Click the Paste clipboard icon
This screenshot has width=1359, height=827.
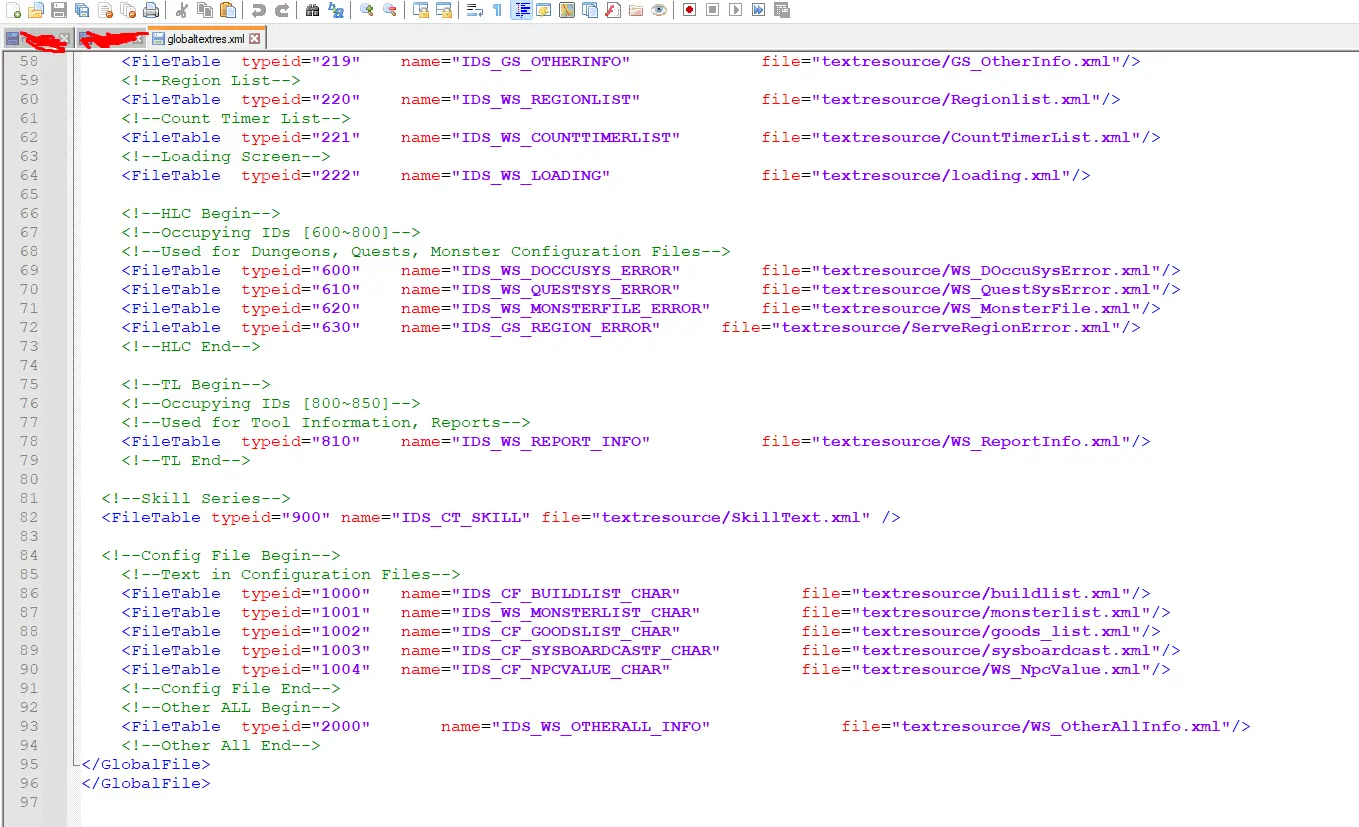[x=227, y=10]
